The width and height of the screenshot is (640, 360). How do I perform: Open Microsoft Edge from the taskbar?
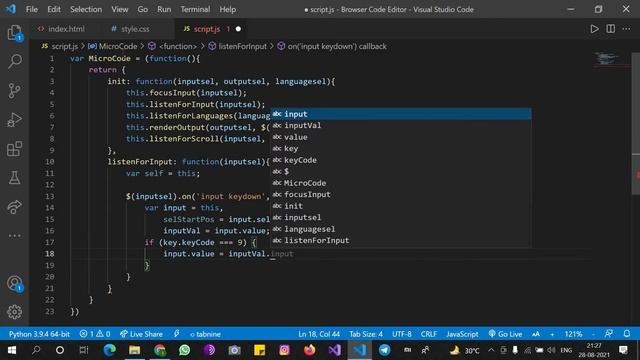(109, 350)
